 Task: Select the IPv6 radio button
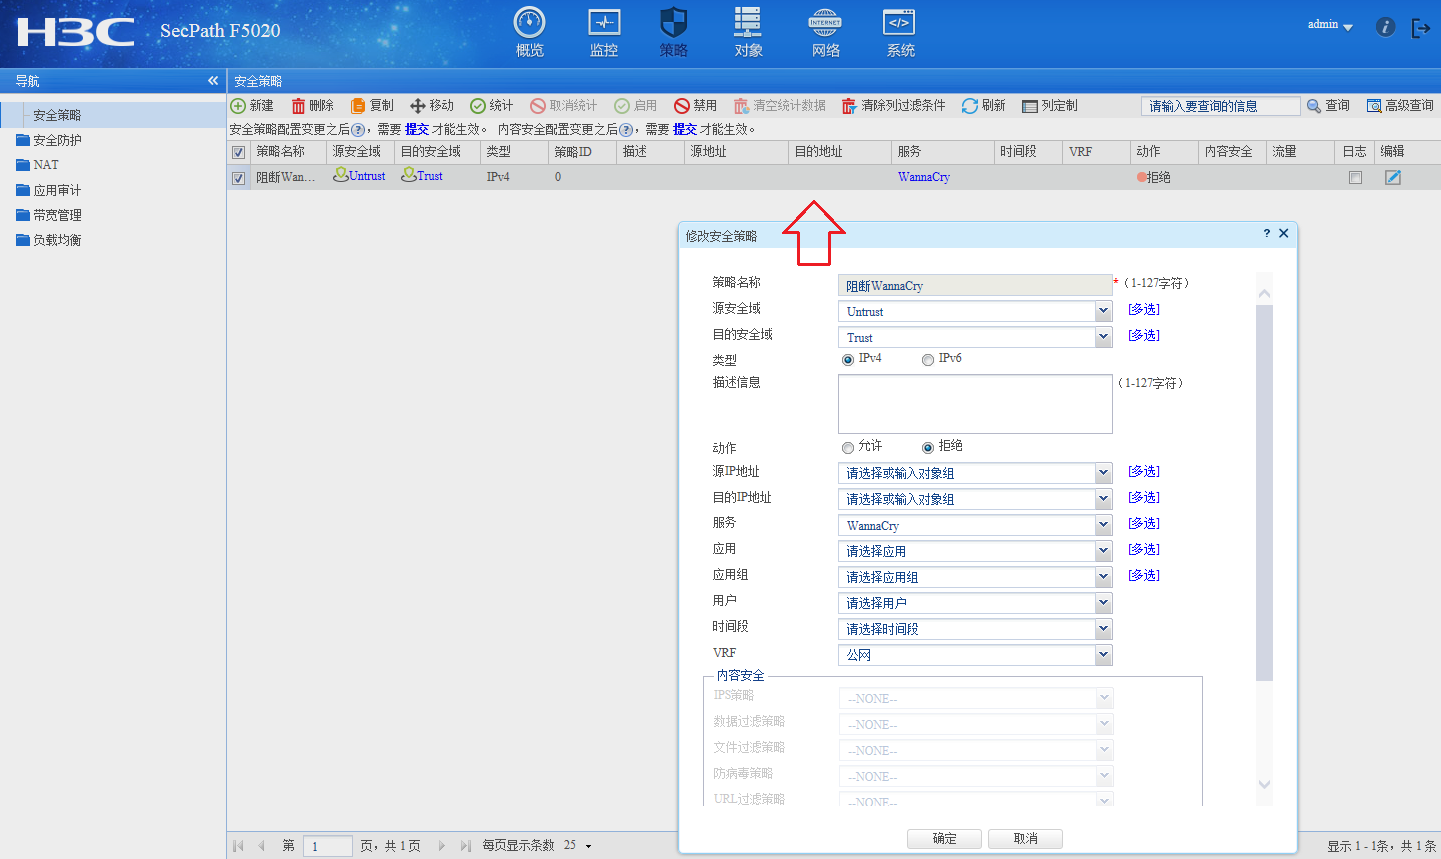[928, 360]
